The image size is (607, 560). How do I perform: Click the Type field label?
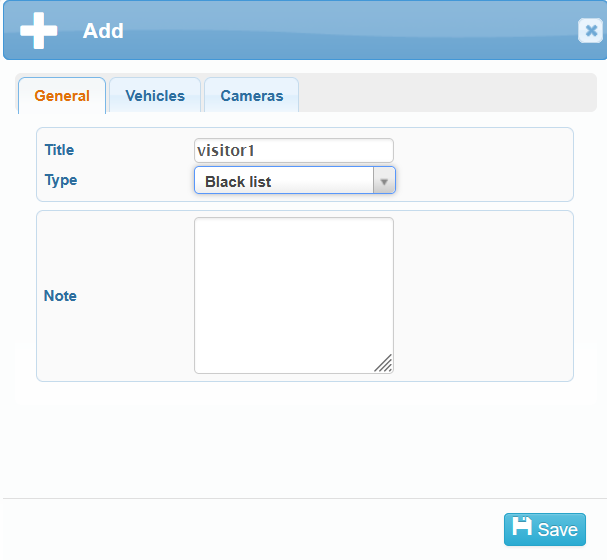[x=60, y=180]
